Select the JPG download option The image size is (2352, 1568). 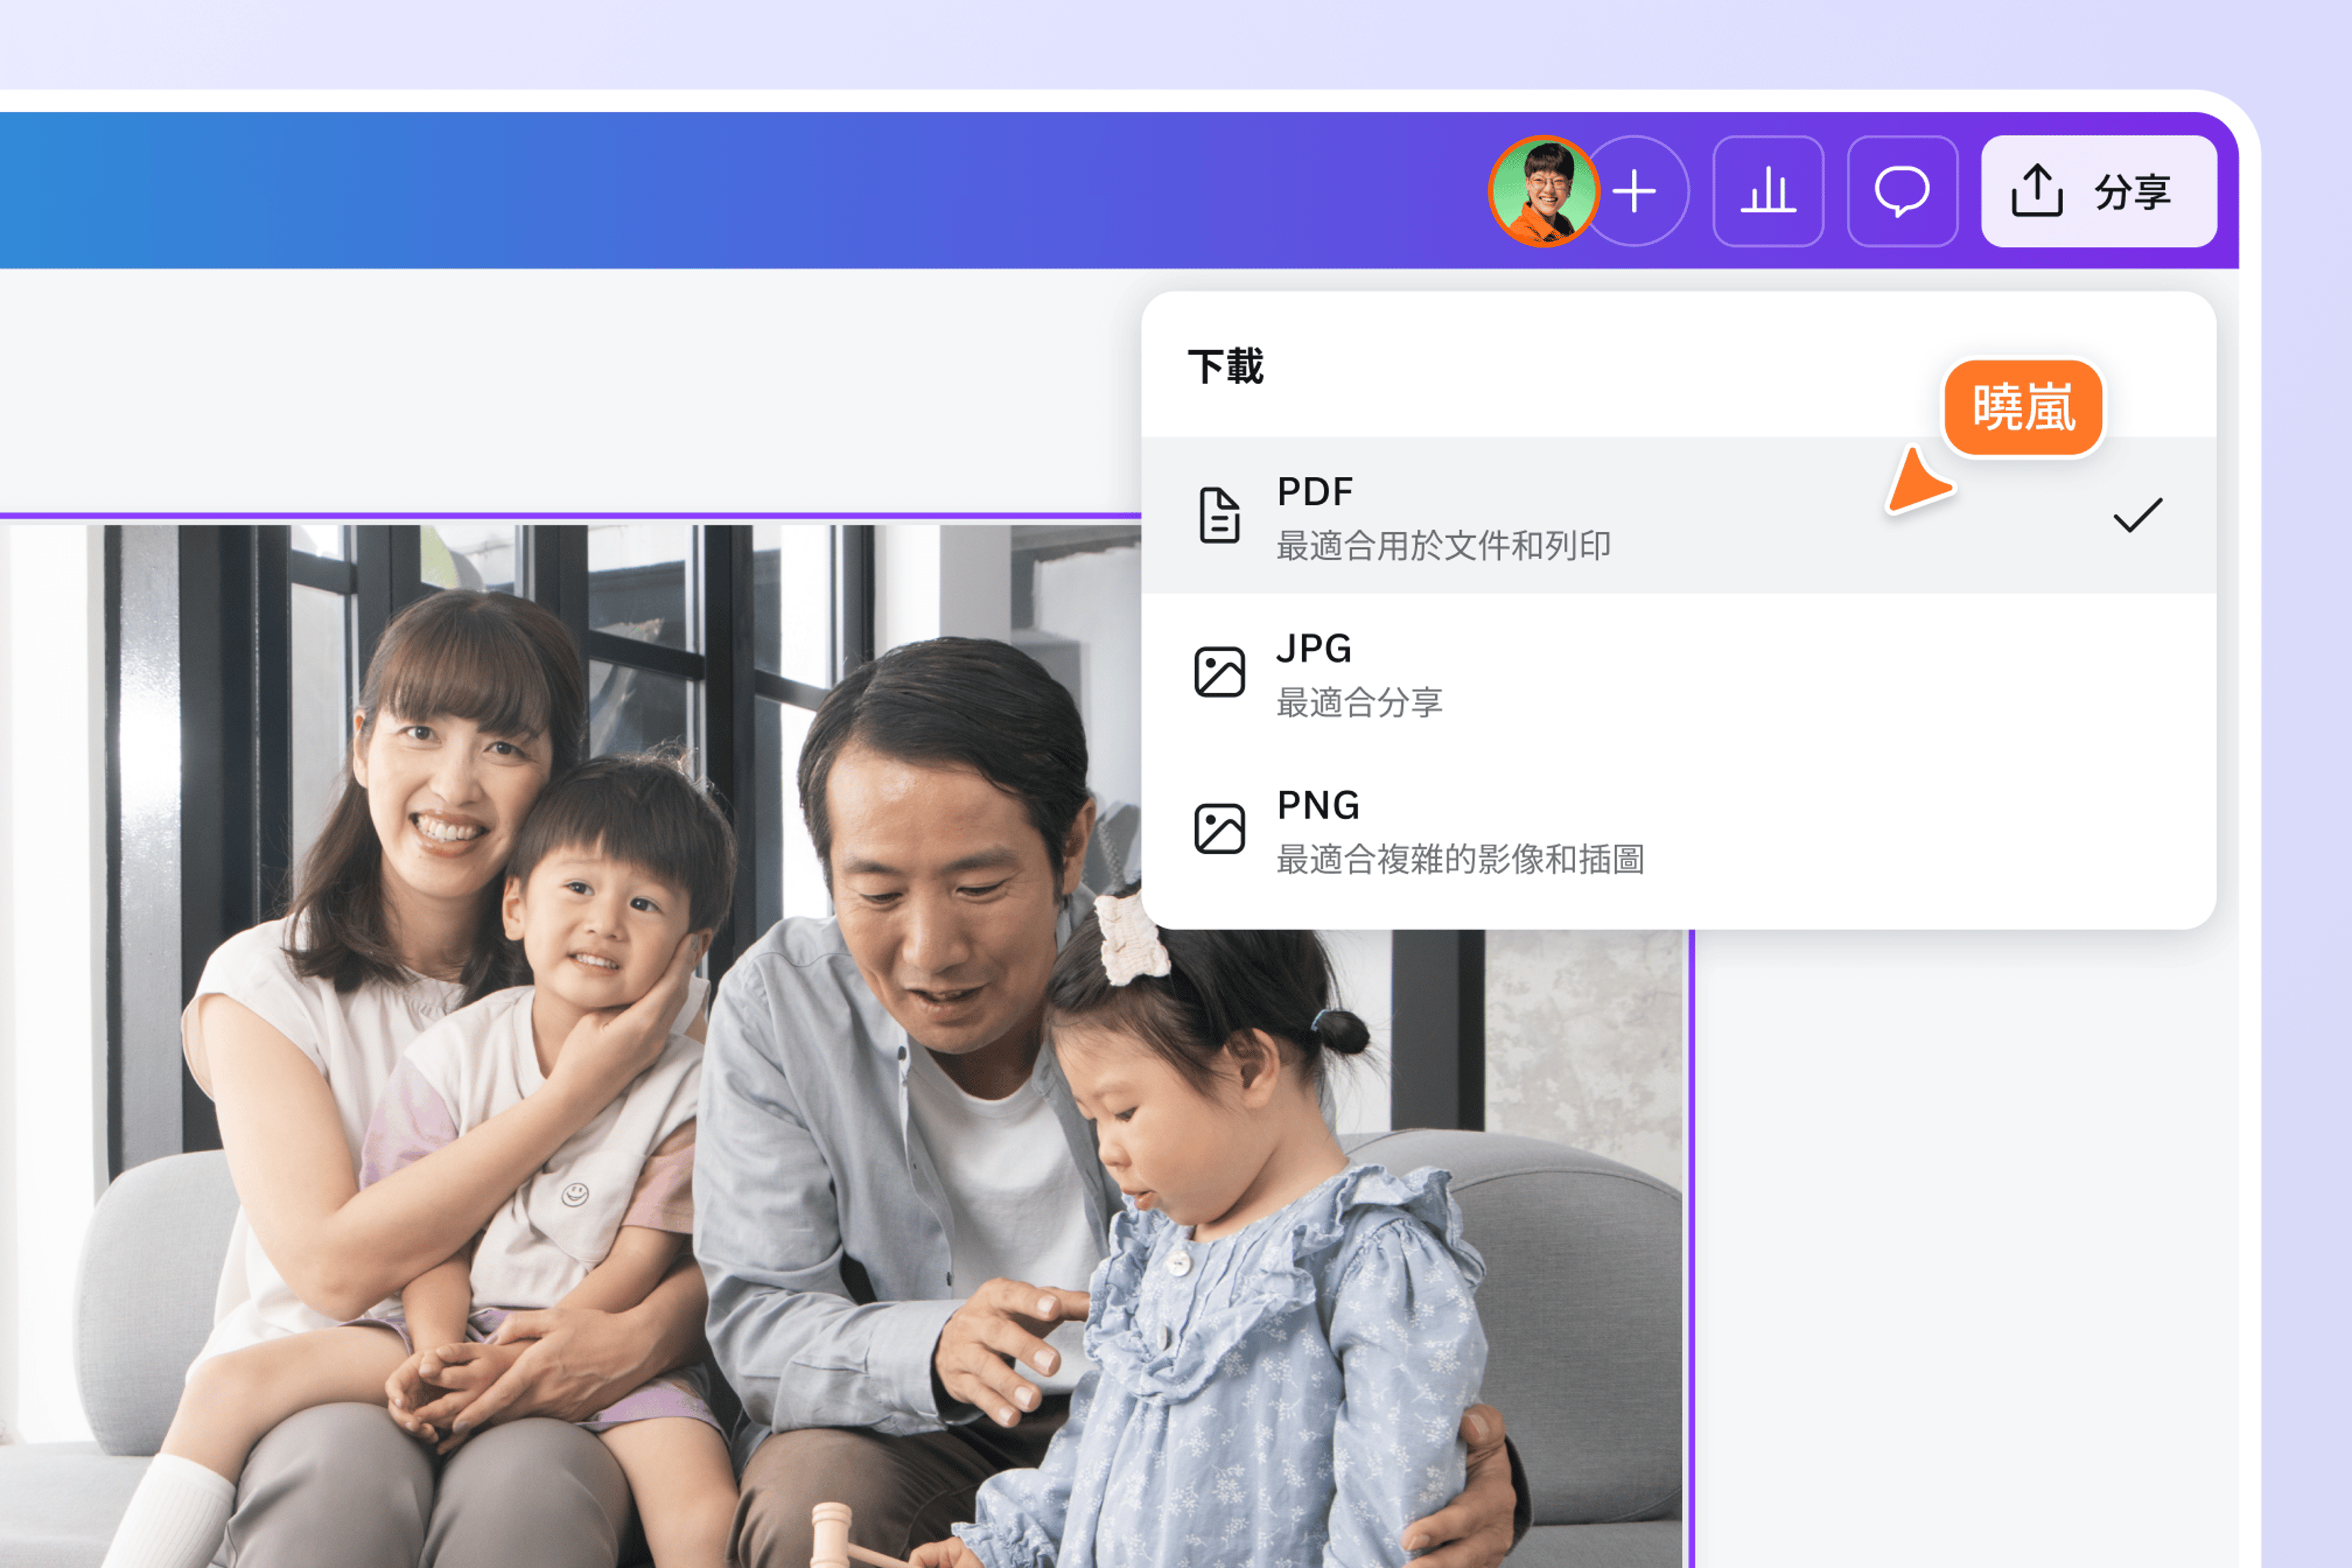[x=1678, y=673]
